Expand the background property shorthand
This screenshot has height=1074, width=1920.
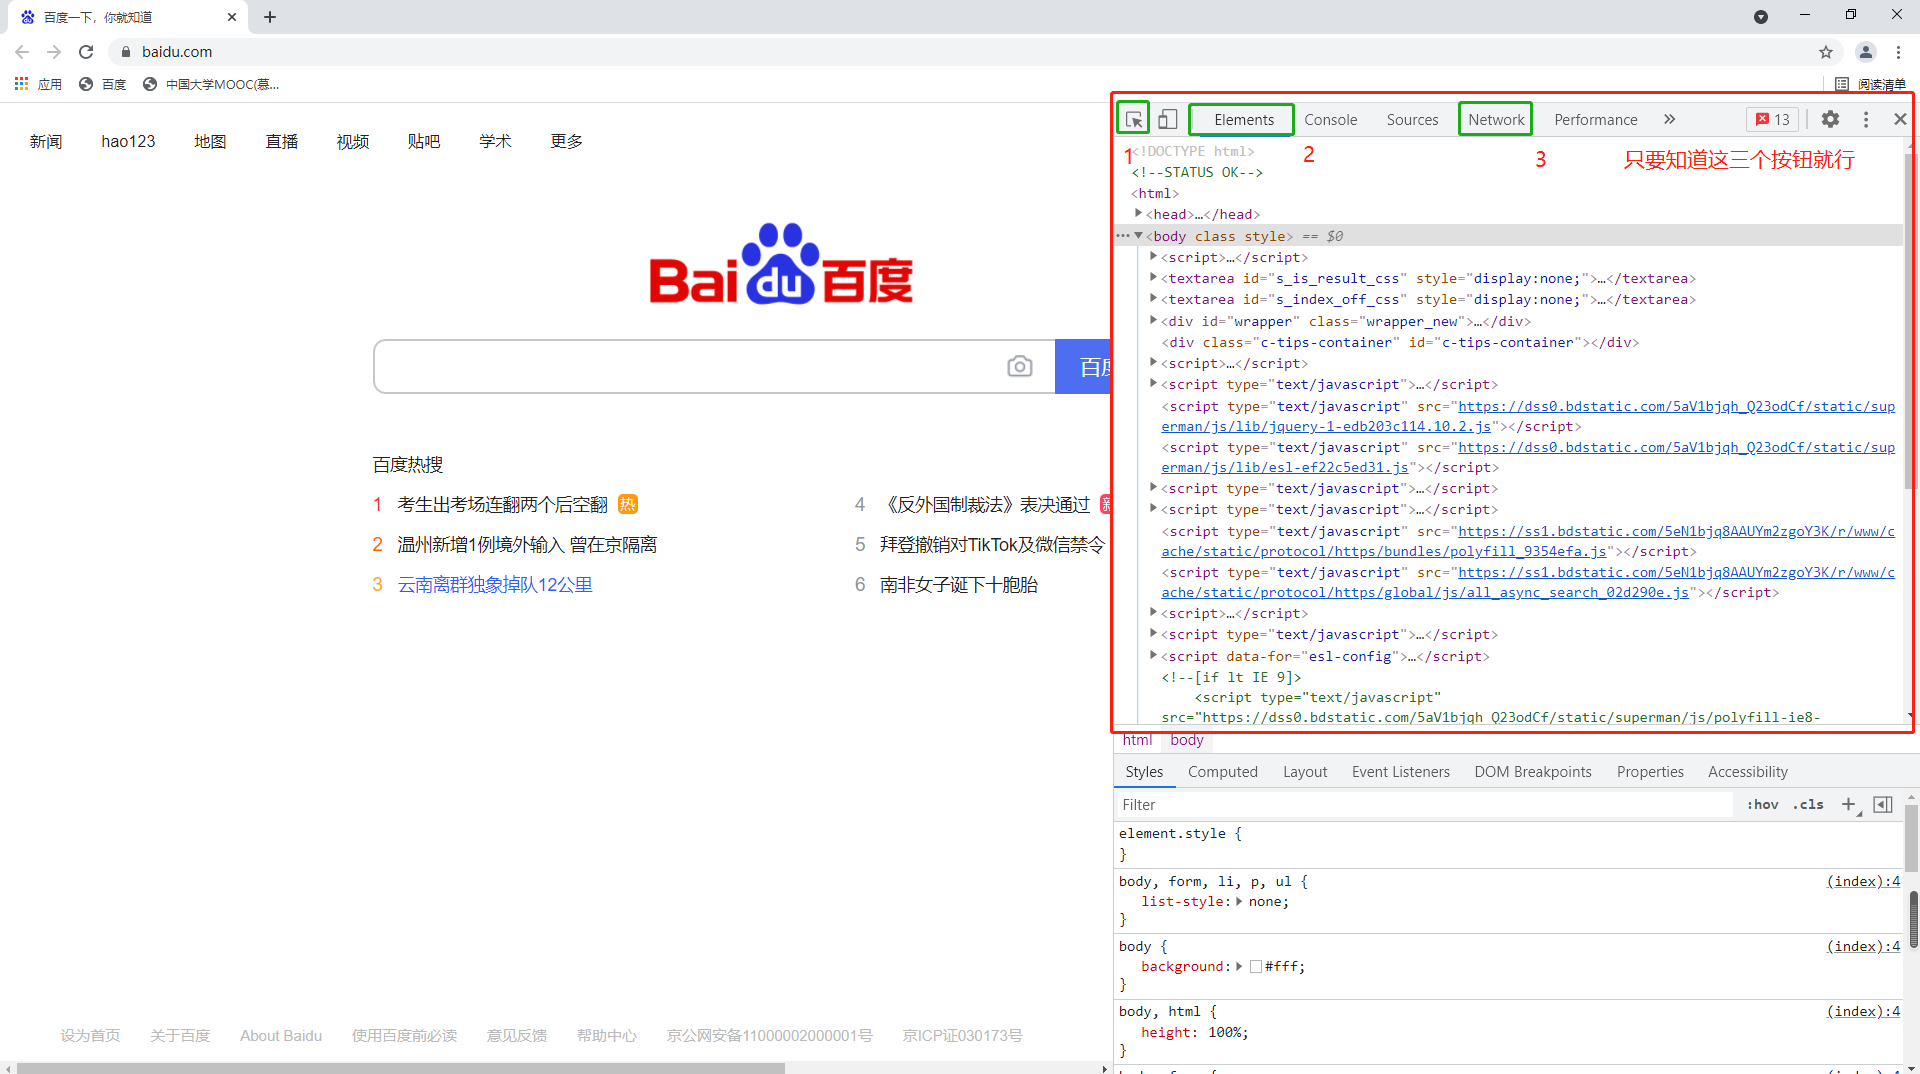click(x=1239, y=966)
